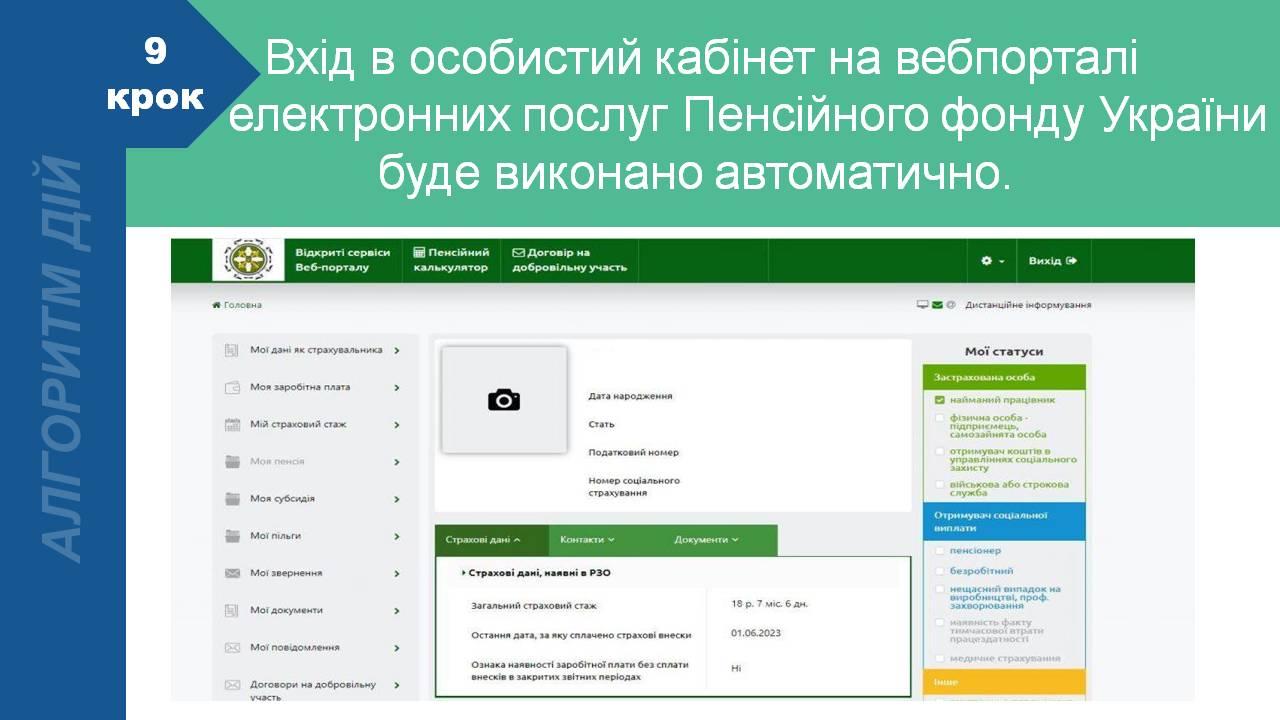Expand arrow for Мої звернення
Screen dimensions: 1280x720
[x=397, y=574]
